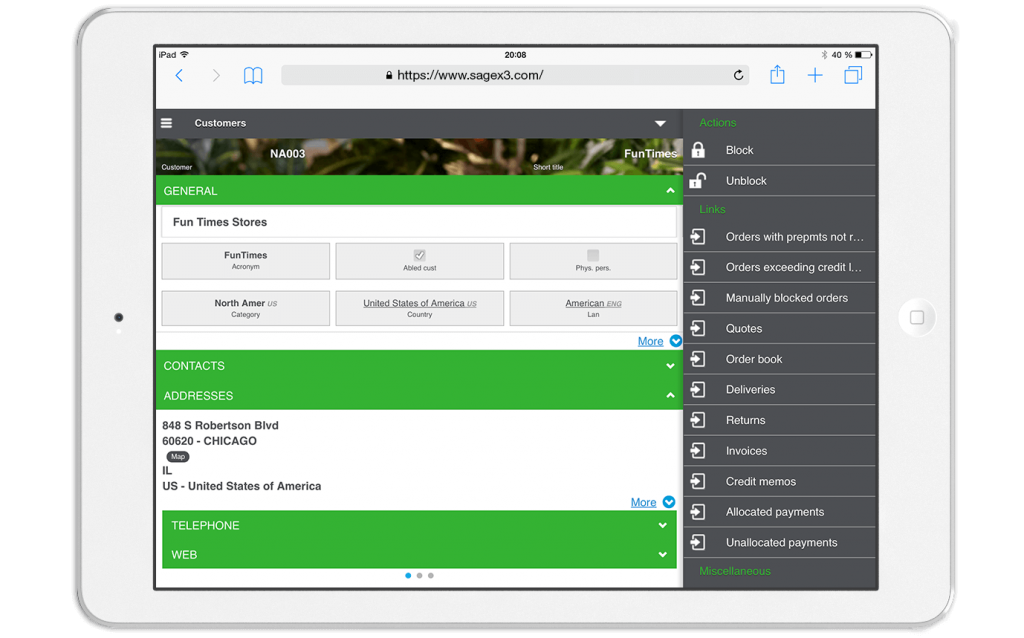
Task: Select Quotes in the Links menu
Action: (x=744, y=328)
